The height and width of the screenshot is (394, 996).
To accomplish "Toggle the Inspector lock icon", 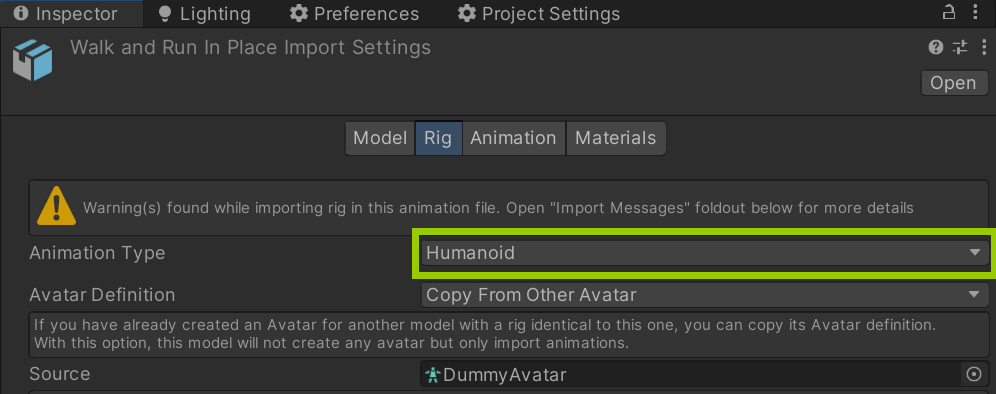I will 948,13.
